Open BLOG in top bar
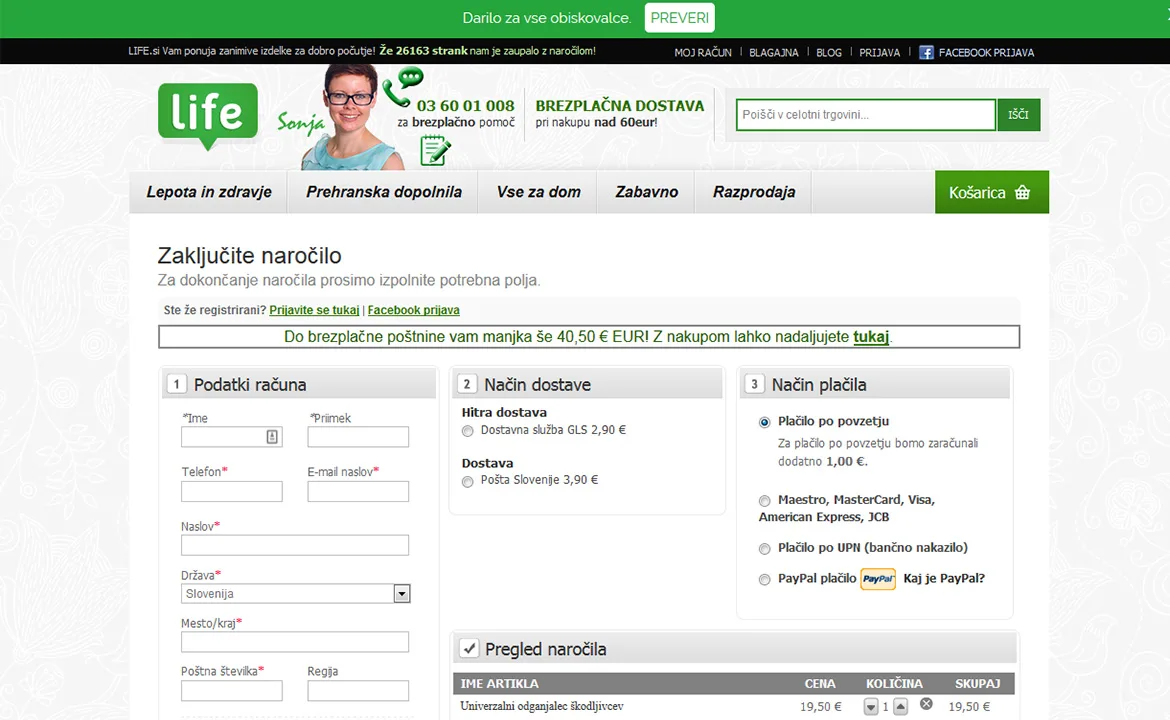The width and height of the screenshot is (1170, 720). (829, 53)
